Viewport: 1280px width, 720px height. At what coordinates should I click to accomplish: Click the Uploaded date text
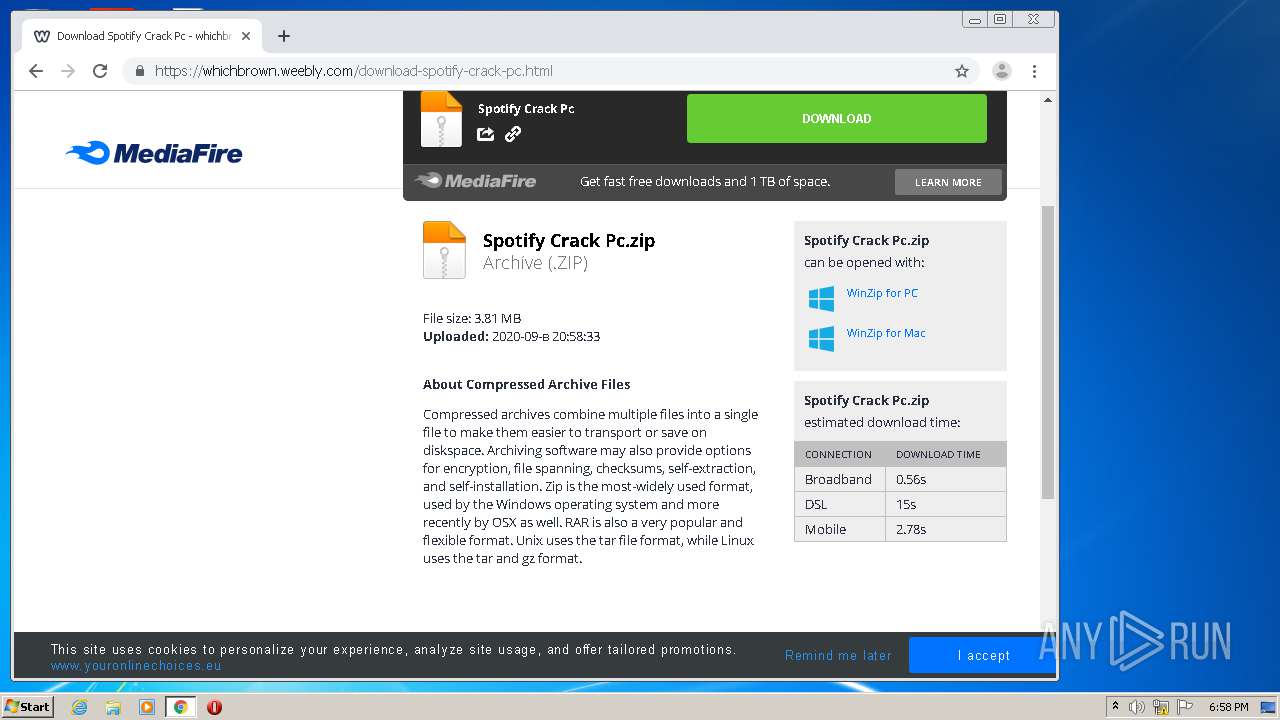click(511, 337)
